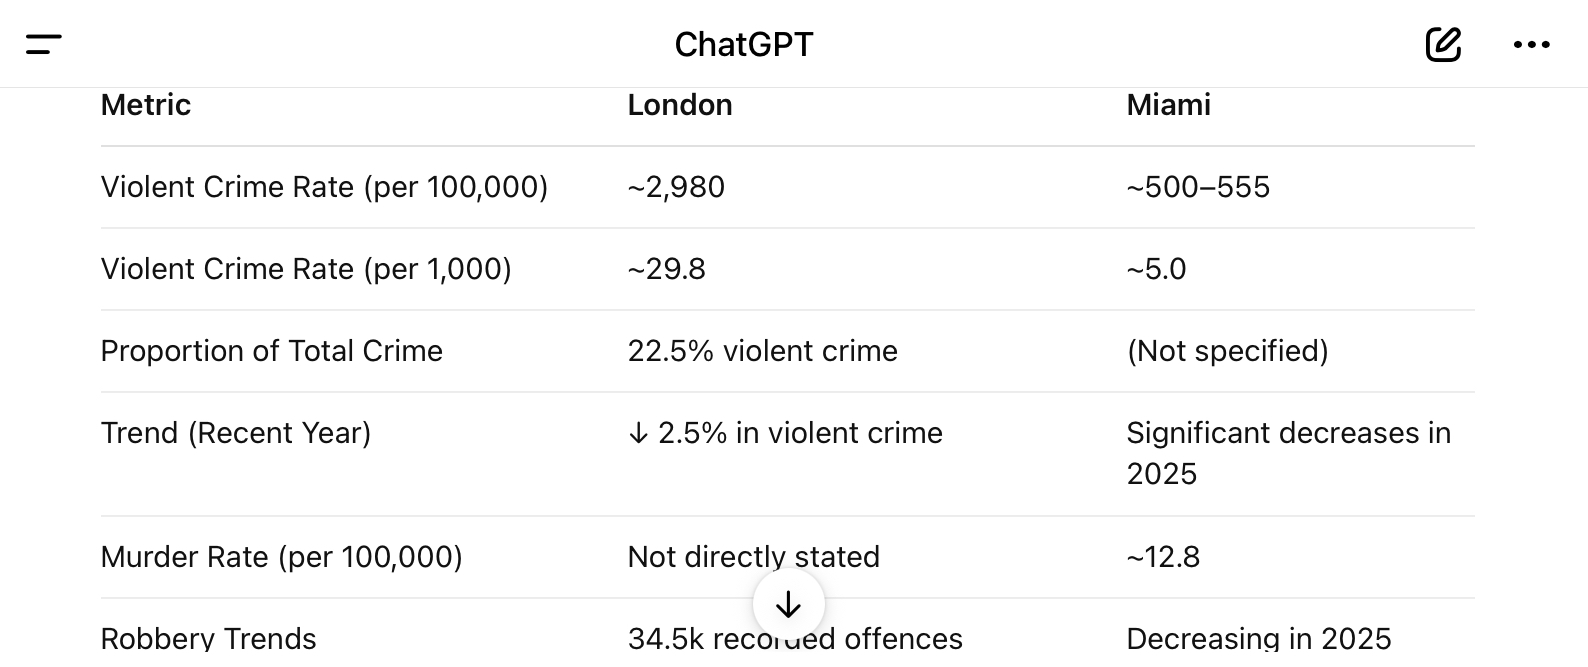Click Significant decreases in 2025 text
The image size is (1588, 667).
point(1288,453)
